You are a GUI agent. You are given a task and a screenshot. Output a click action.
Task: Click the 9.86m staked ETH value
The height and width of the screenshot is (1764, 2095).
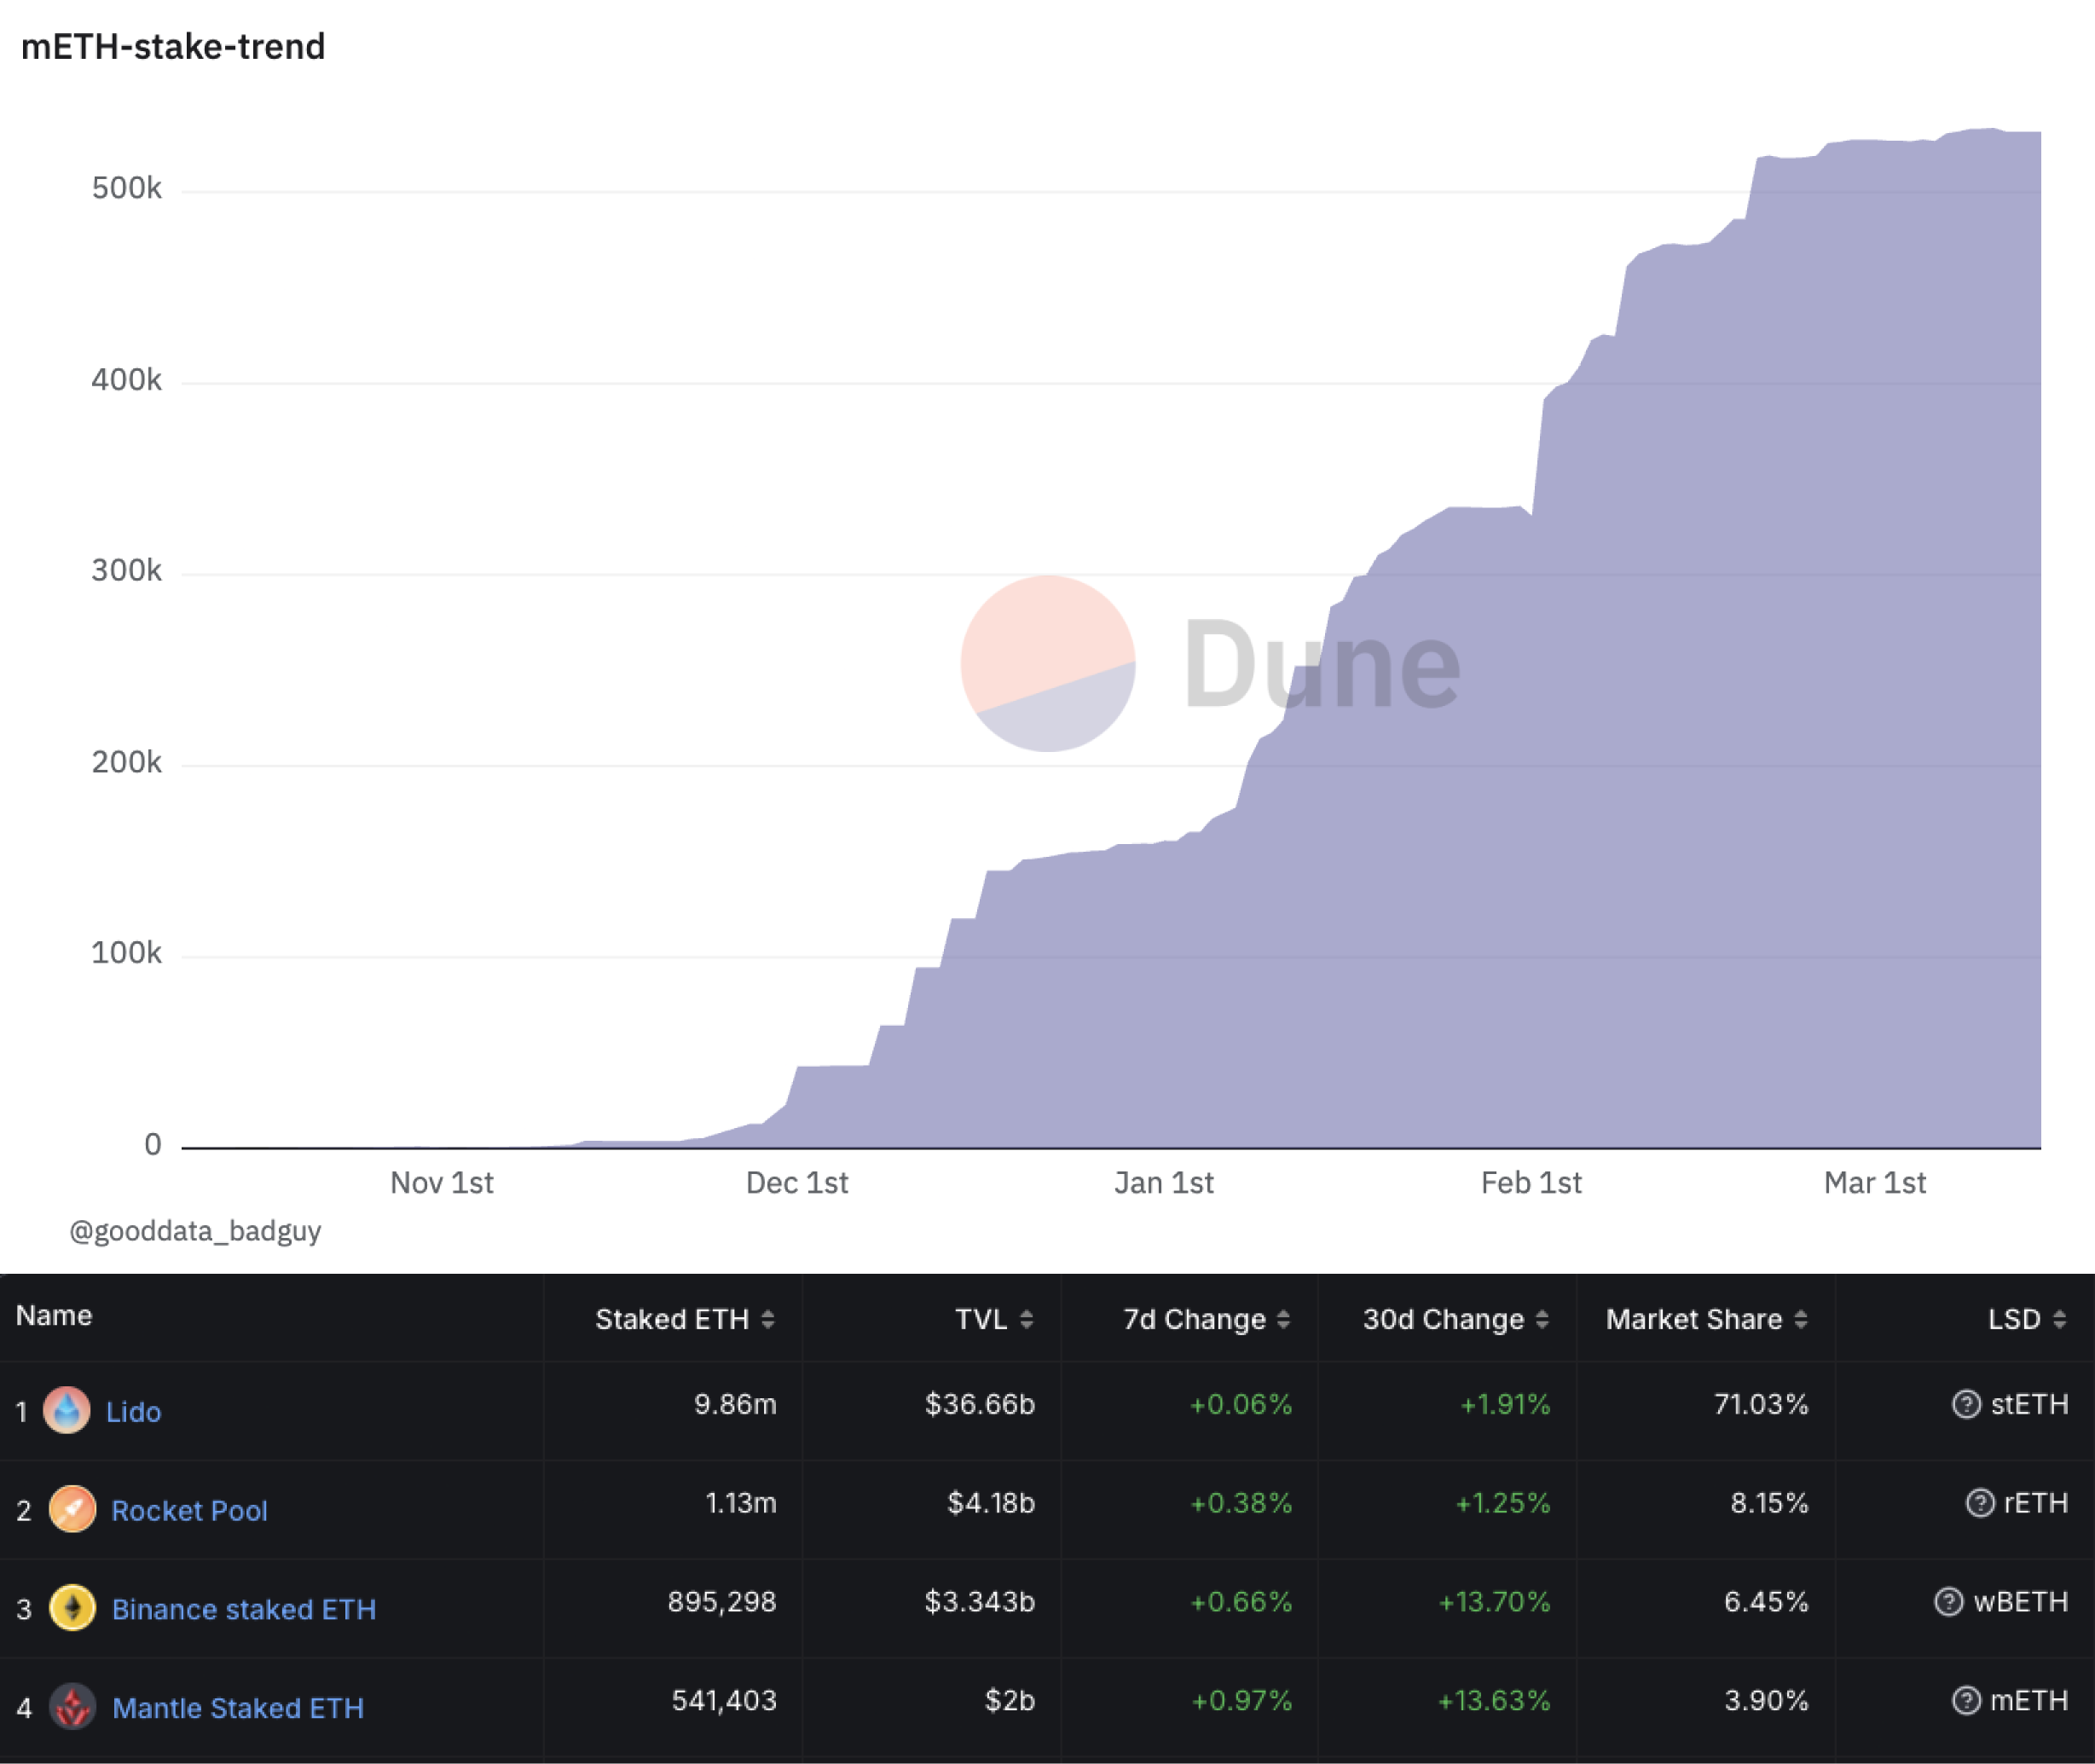pyautogui.click(x=735, y=1404)
